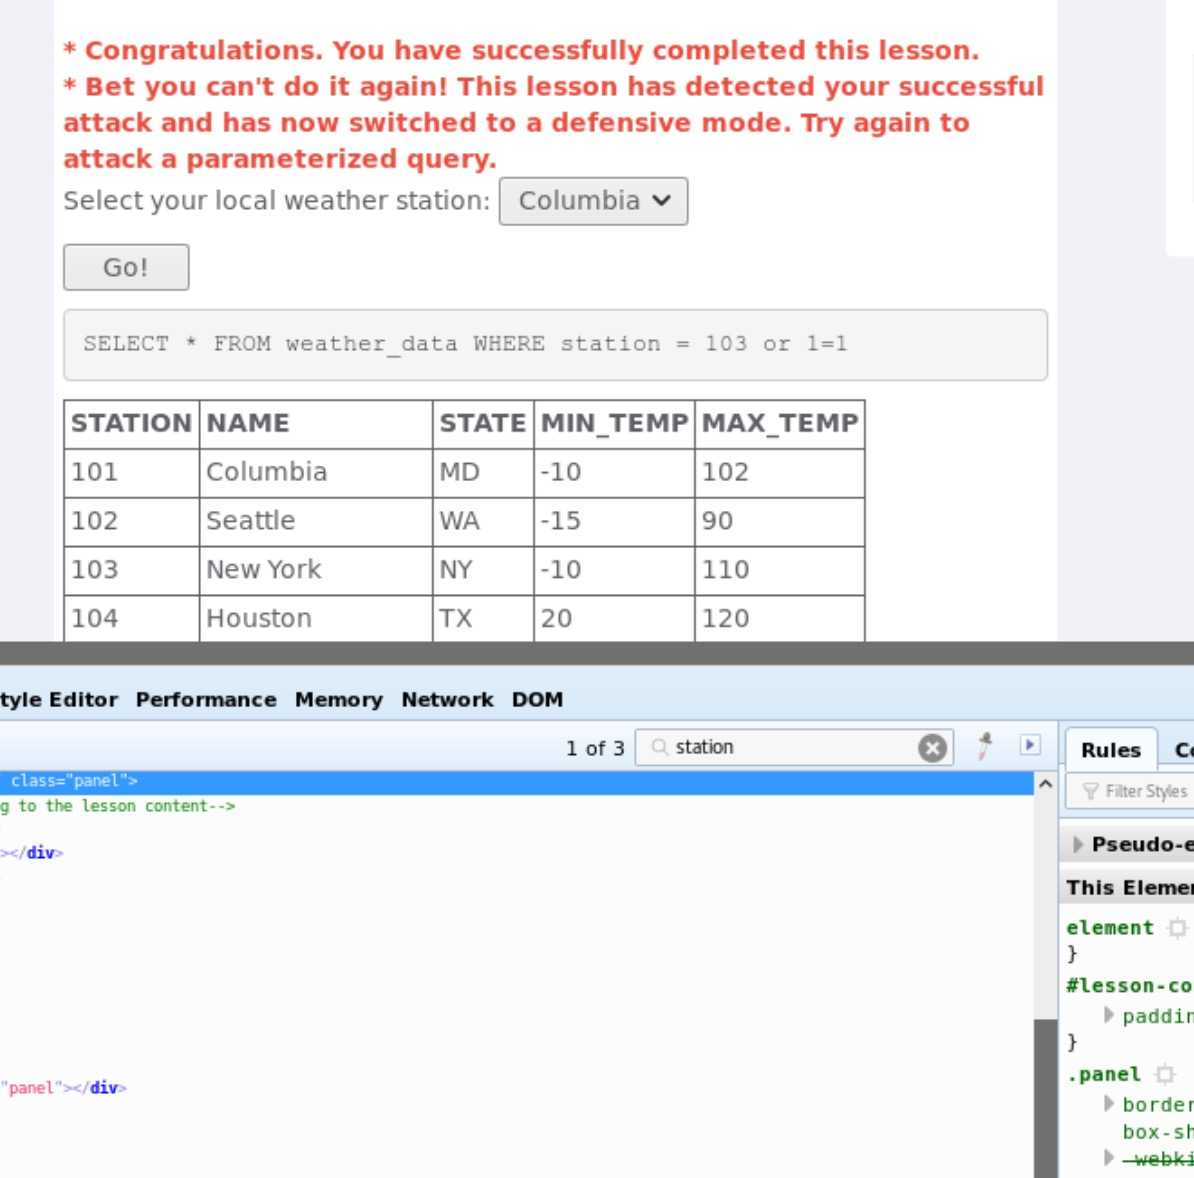Click the MAX_TEMP column header
This screenshot has height=1178, width=1194.
click(x=780, y=423)
